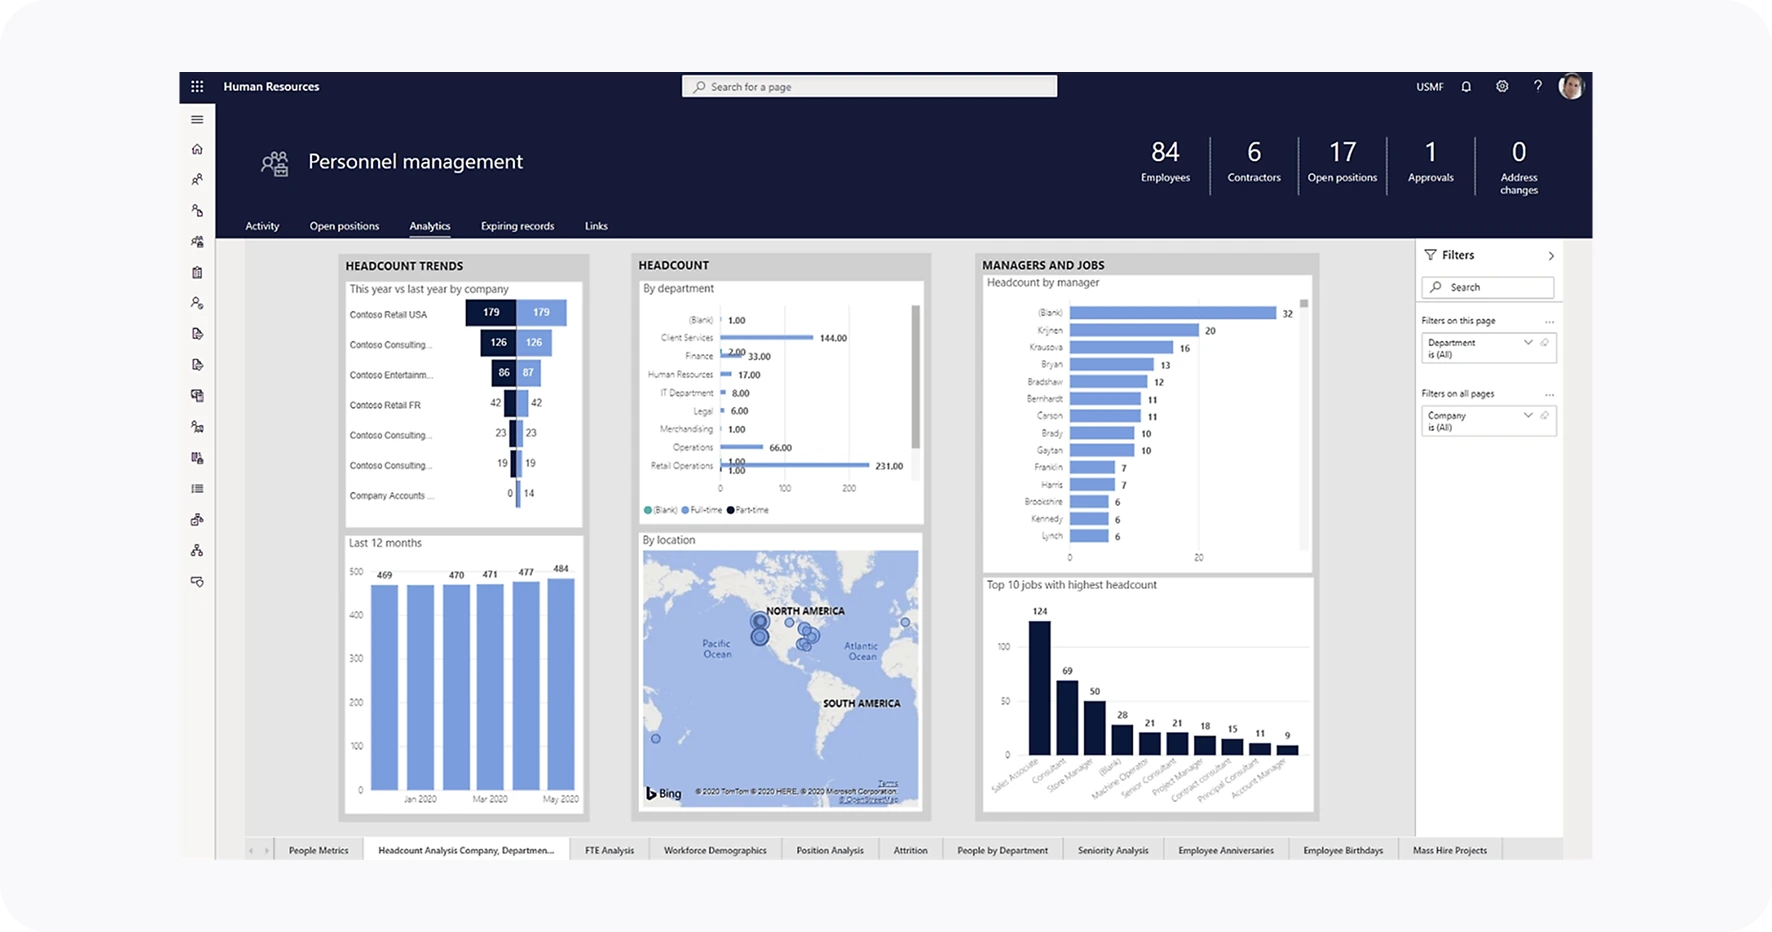Open the Position Analysis report page
The width and height of the screenshot is (1772, 932).
[830, 850]
